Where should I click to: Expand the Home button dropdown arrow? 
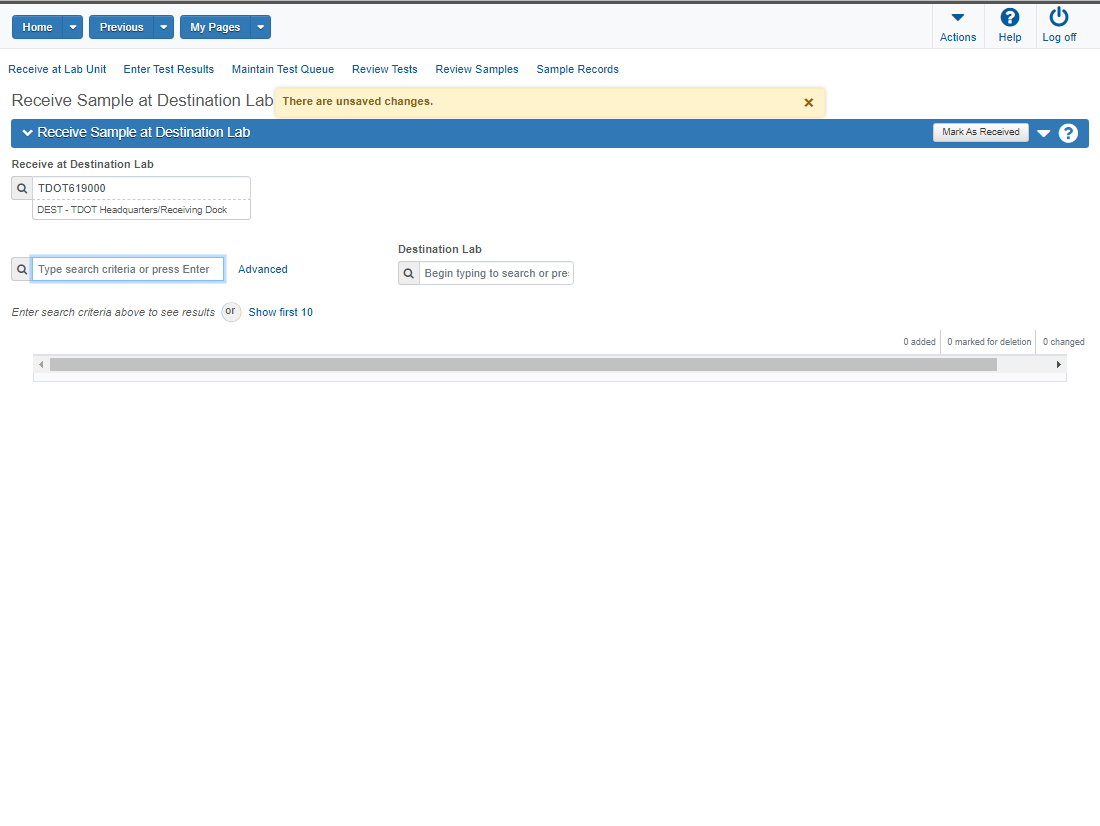[x=73, y=27]
